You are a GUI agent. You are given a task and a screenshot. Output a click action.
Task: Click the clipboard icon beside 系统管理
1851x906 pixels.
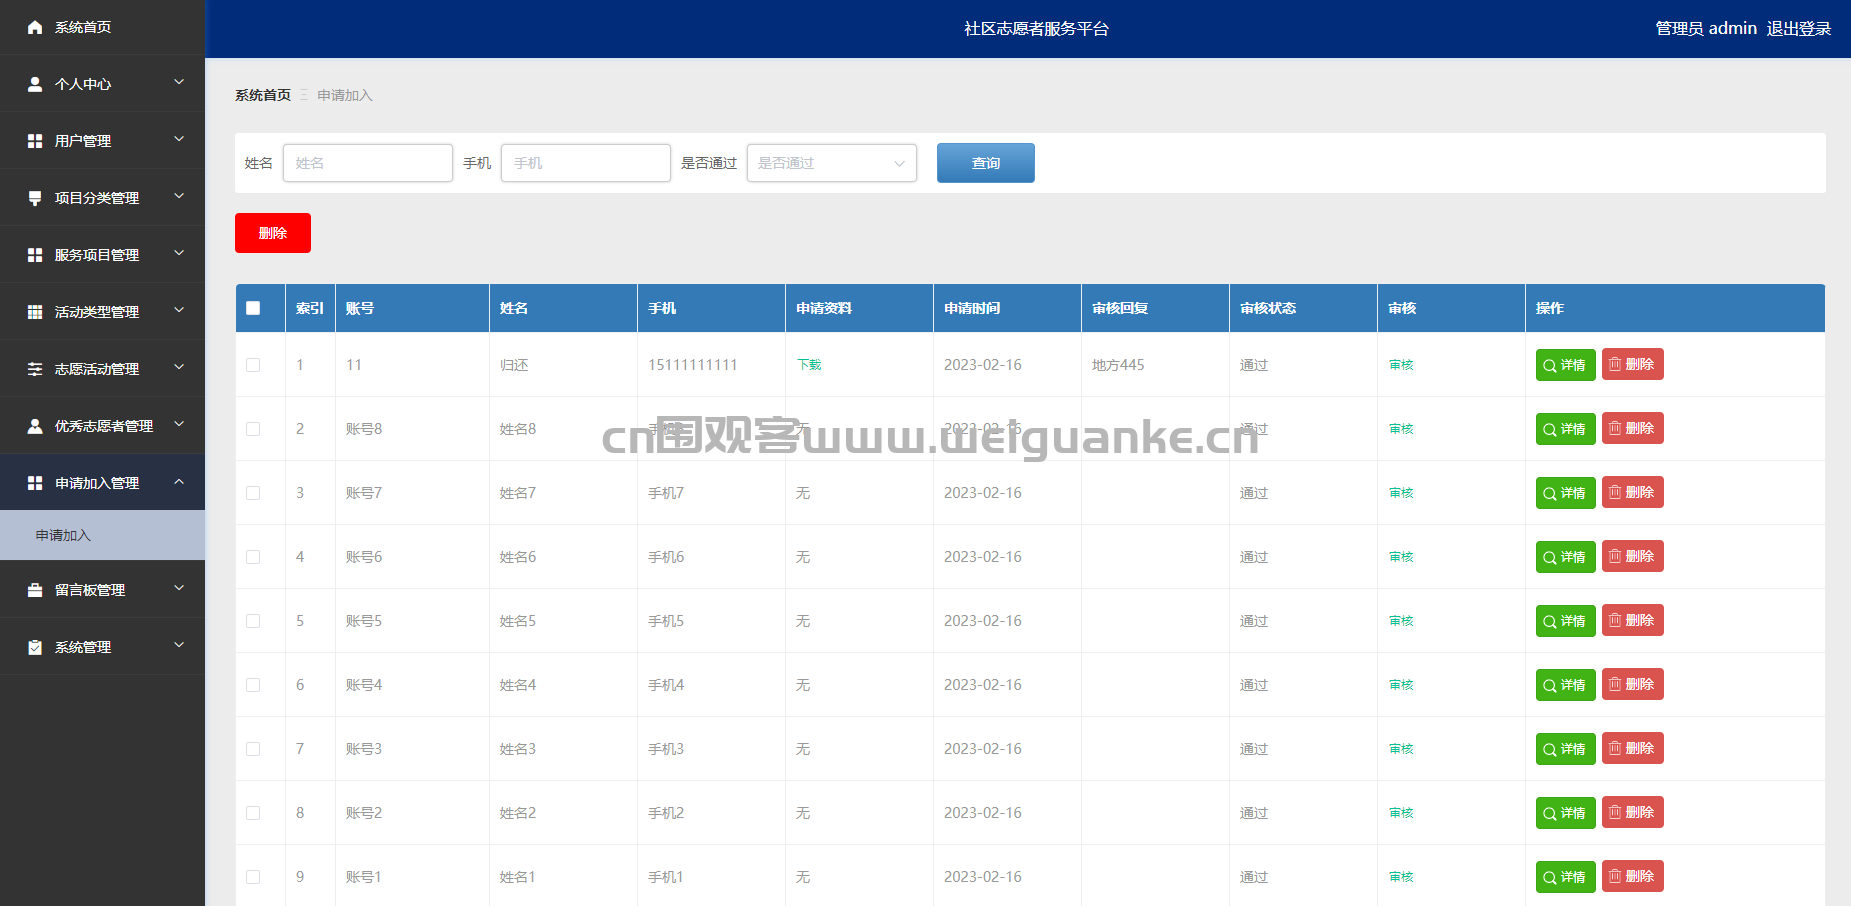click(x=35, y=647)
